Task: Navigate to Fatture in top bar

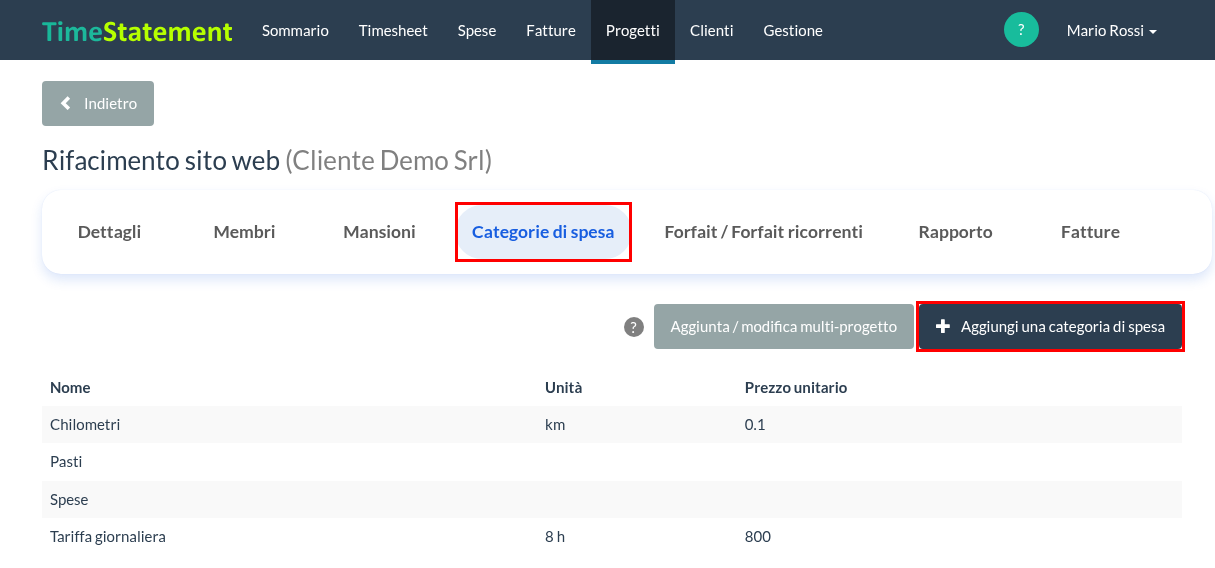Action: [551, 31]
